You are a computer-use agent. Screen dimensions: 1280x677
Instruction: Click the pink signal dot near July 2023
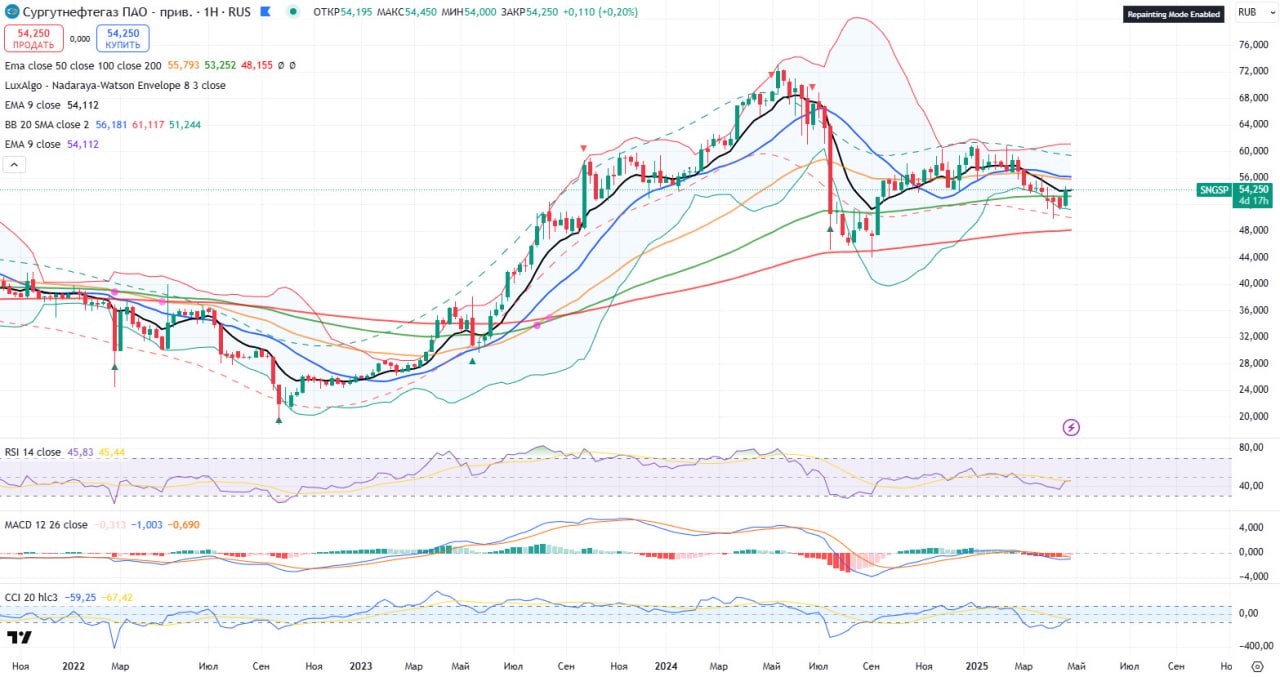click(x=538, y=324)
